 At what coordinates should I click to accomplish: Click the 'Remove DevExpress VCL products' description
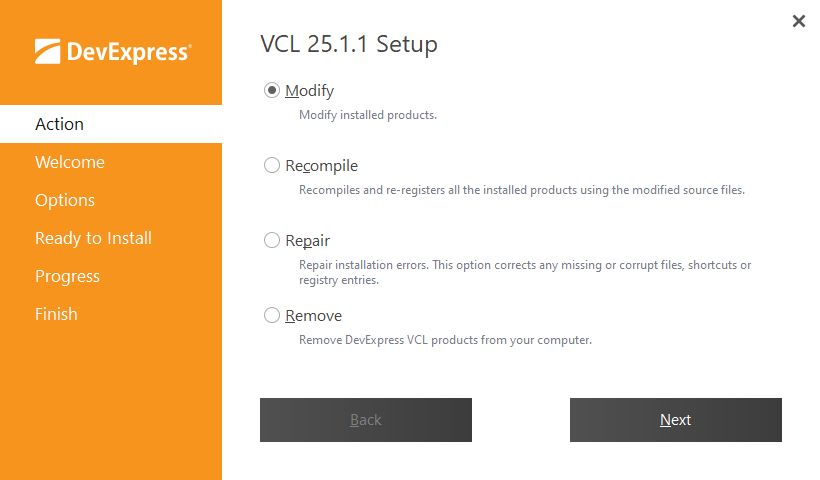coord(445,340)
